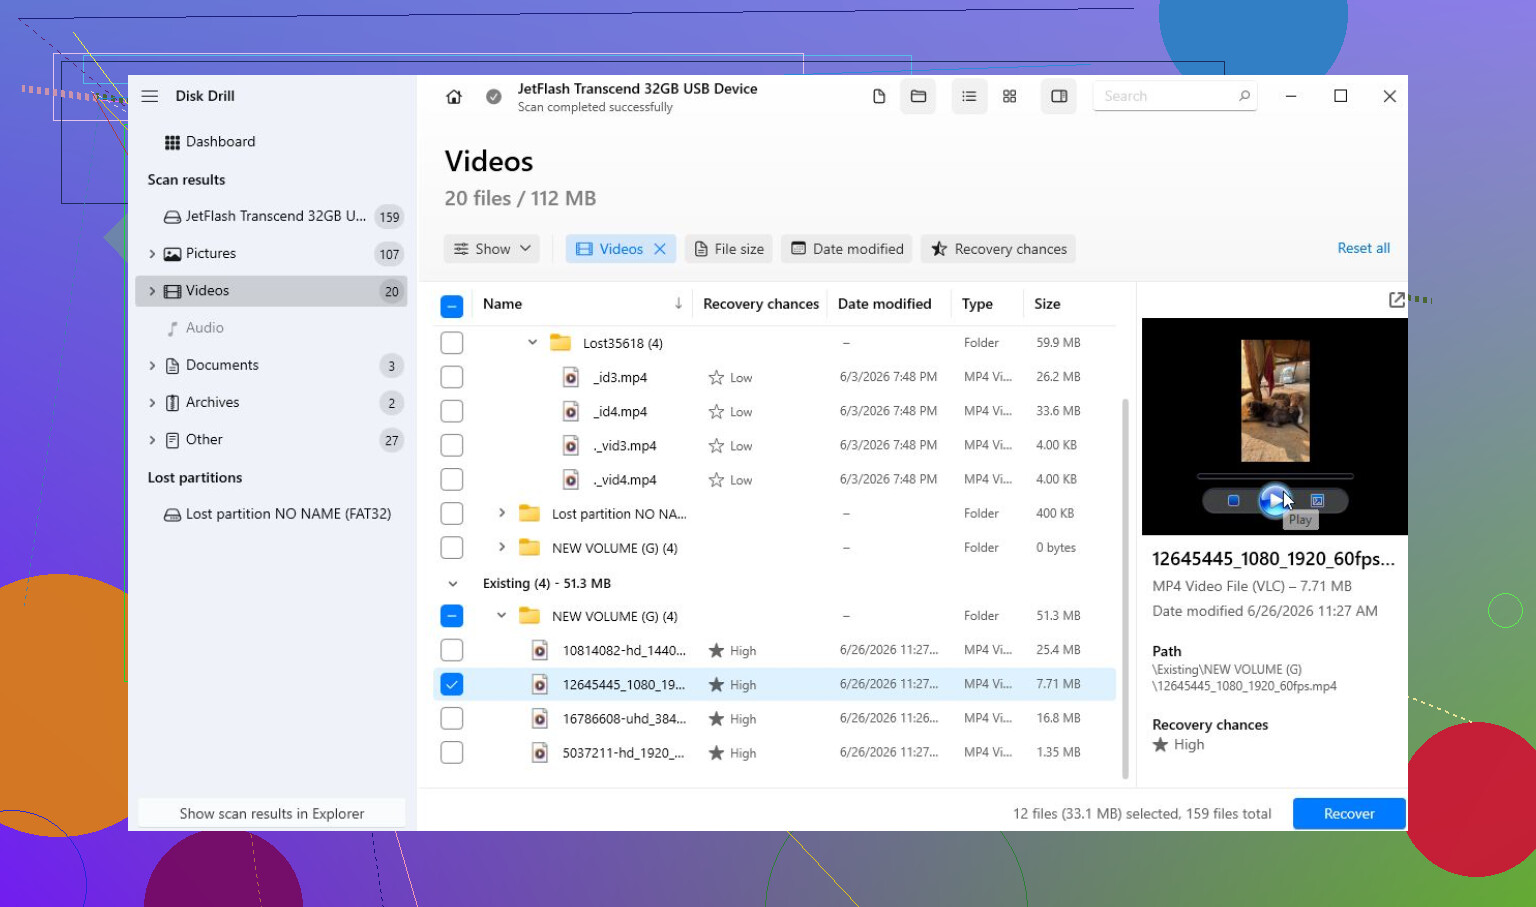The image size is (1536, 907).
Task: Sort by the Size column header
Action: [1047, 304]
